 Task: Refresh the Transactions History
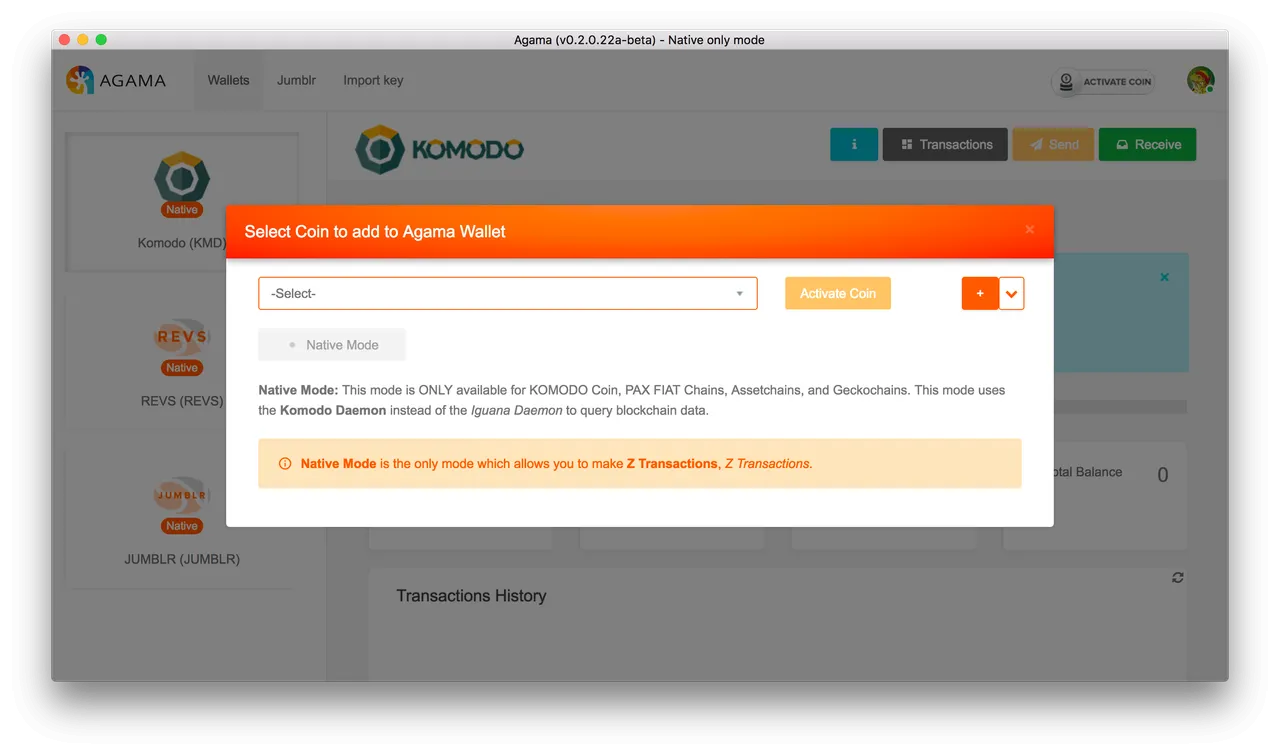[x=1178, y=577]
